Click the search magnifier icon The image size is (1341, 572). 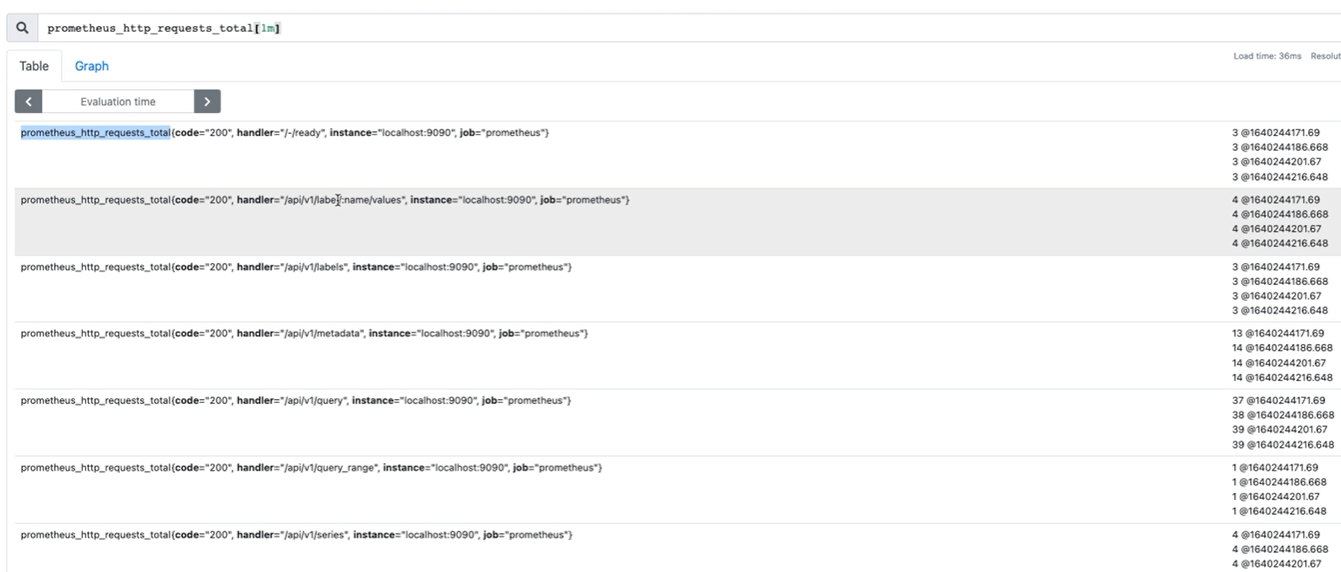click(22, 28)
